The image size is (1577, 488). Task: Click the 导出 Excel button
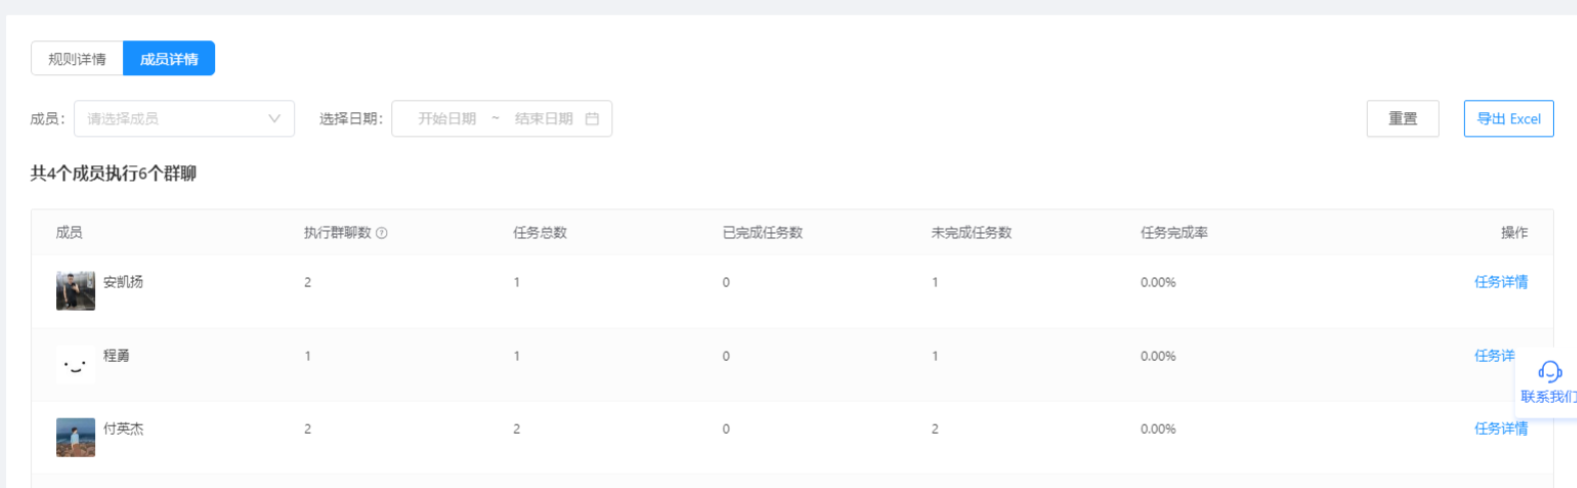point(1509,119)
